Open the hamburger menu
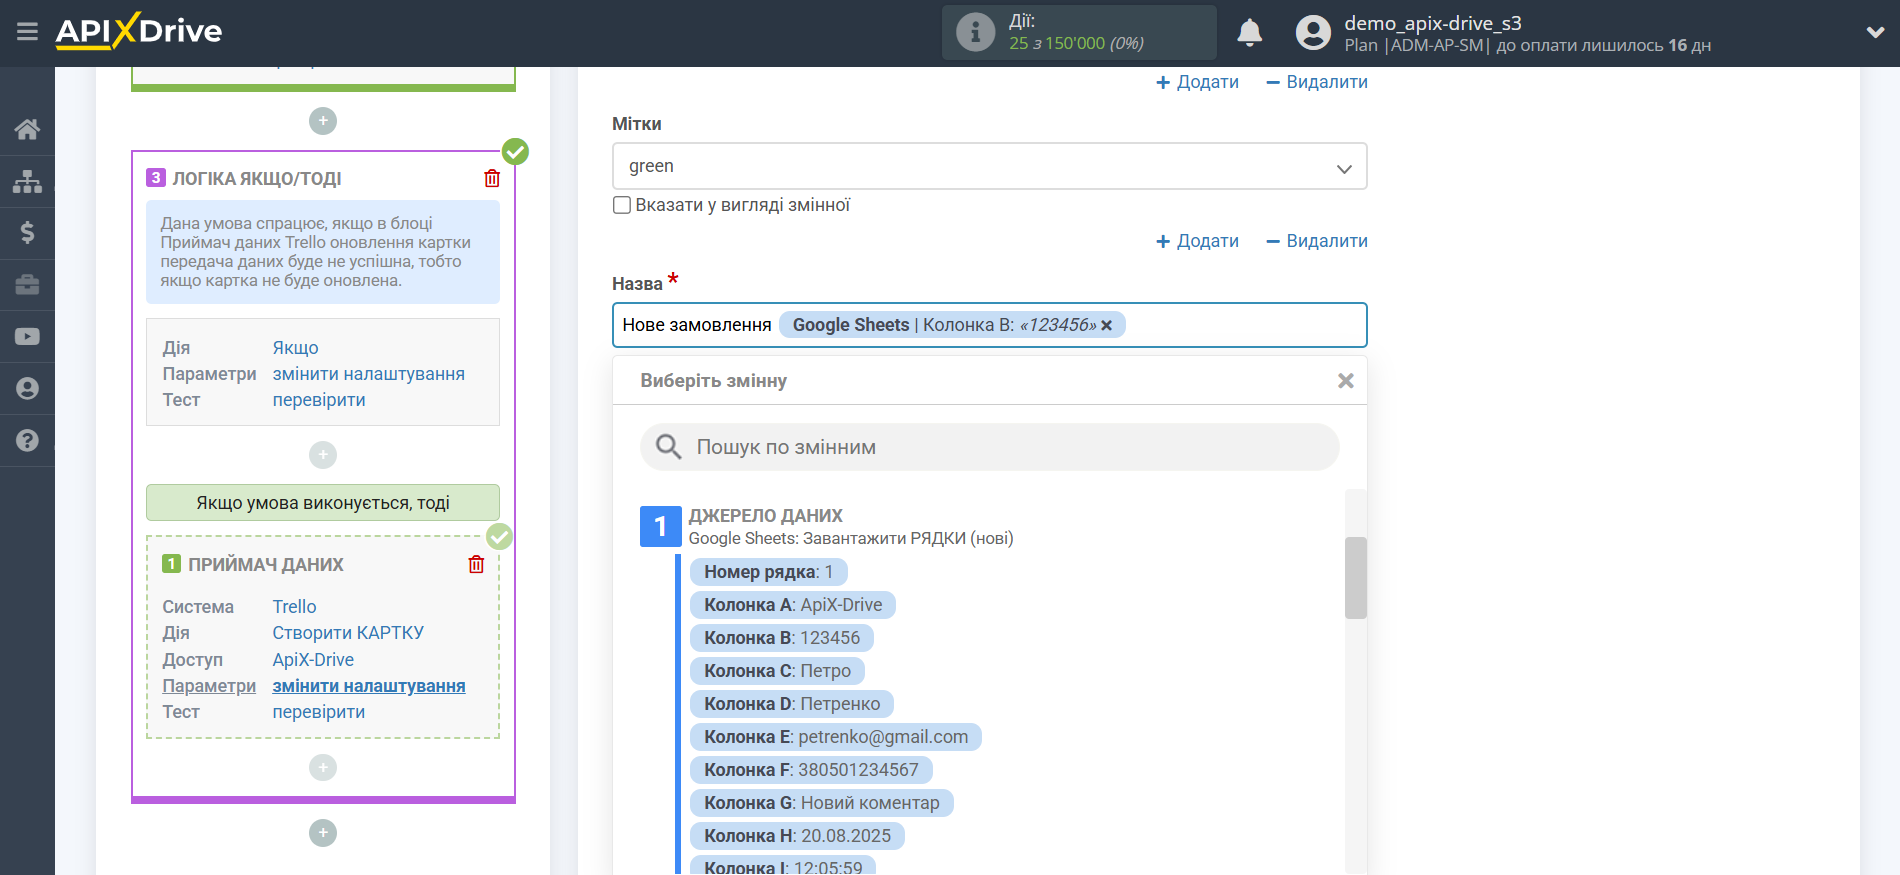The width and height of the screenshot is (1900, 875). click(x=27, y=32)
